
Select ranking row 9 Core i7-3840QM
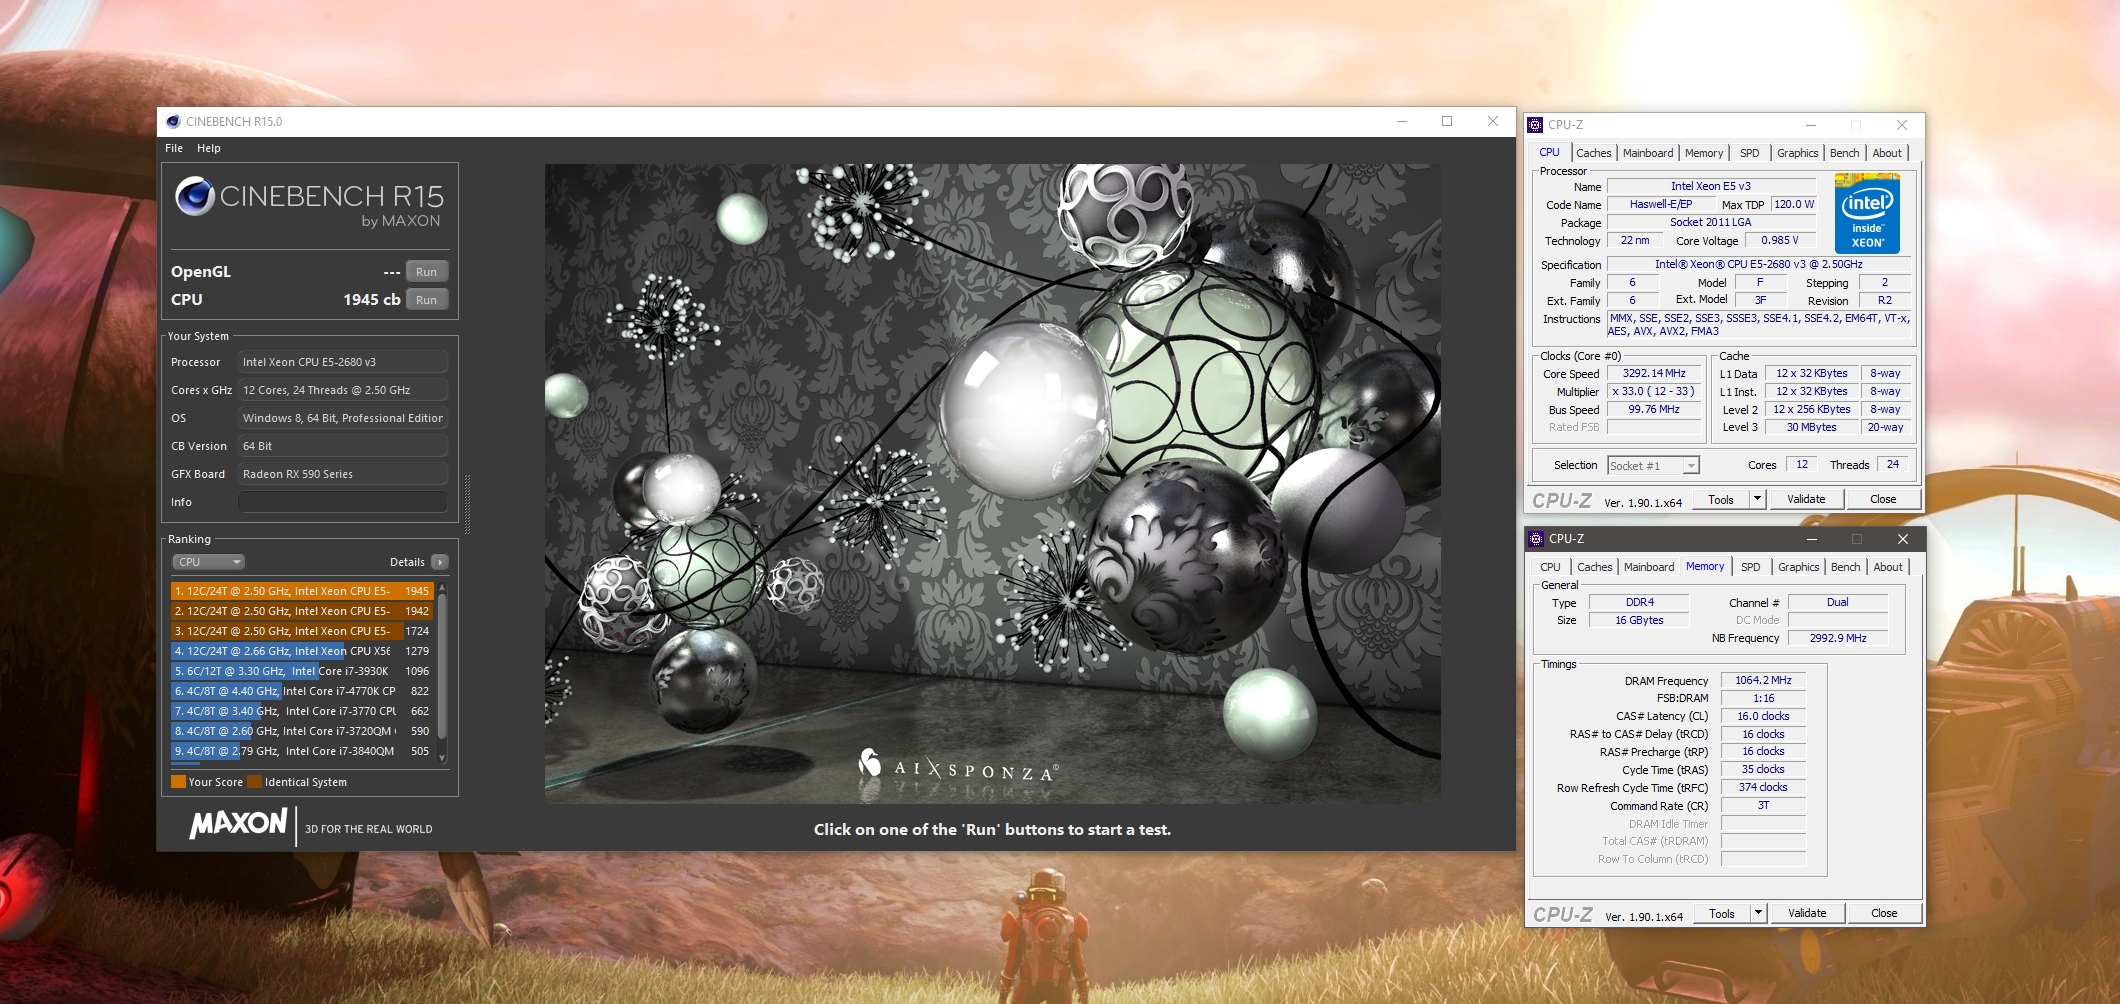[302, 751]
